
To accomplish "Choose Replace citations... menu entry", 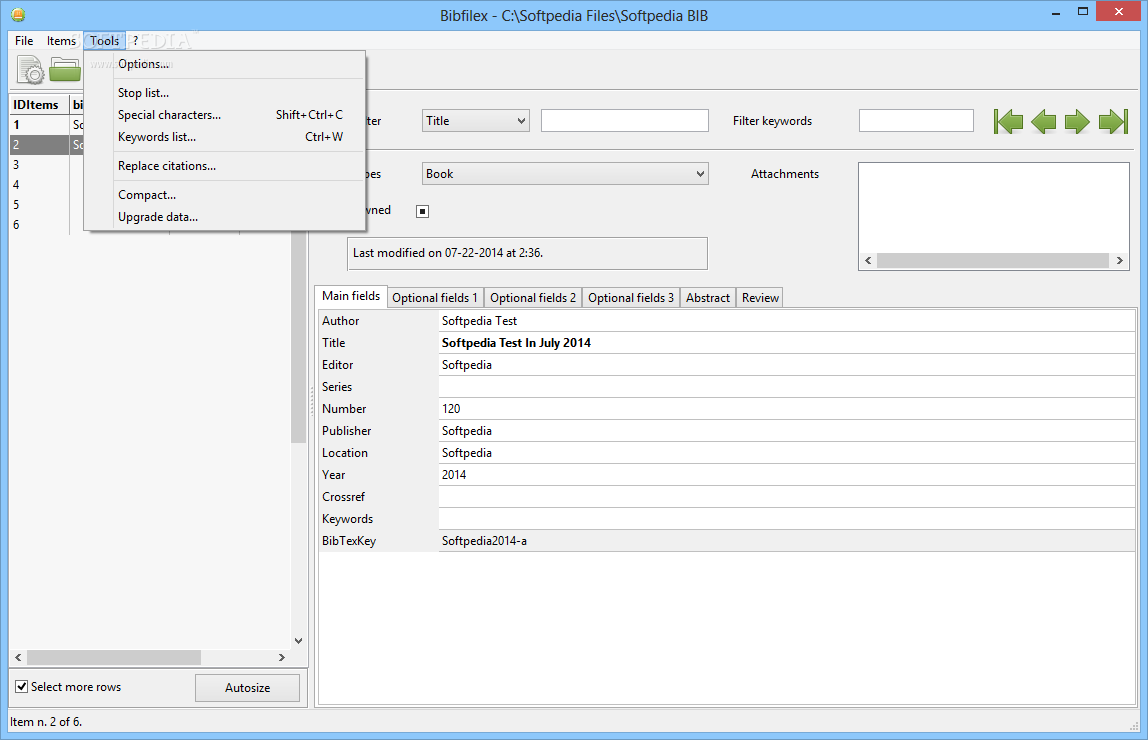I will click(224, 166).
